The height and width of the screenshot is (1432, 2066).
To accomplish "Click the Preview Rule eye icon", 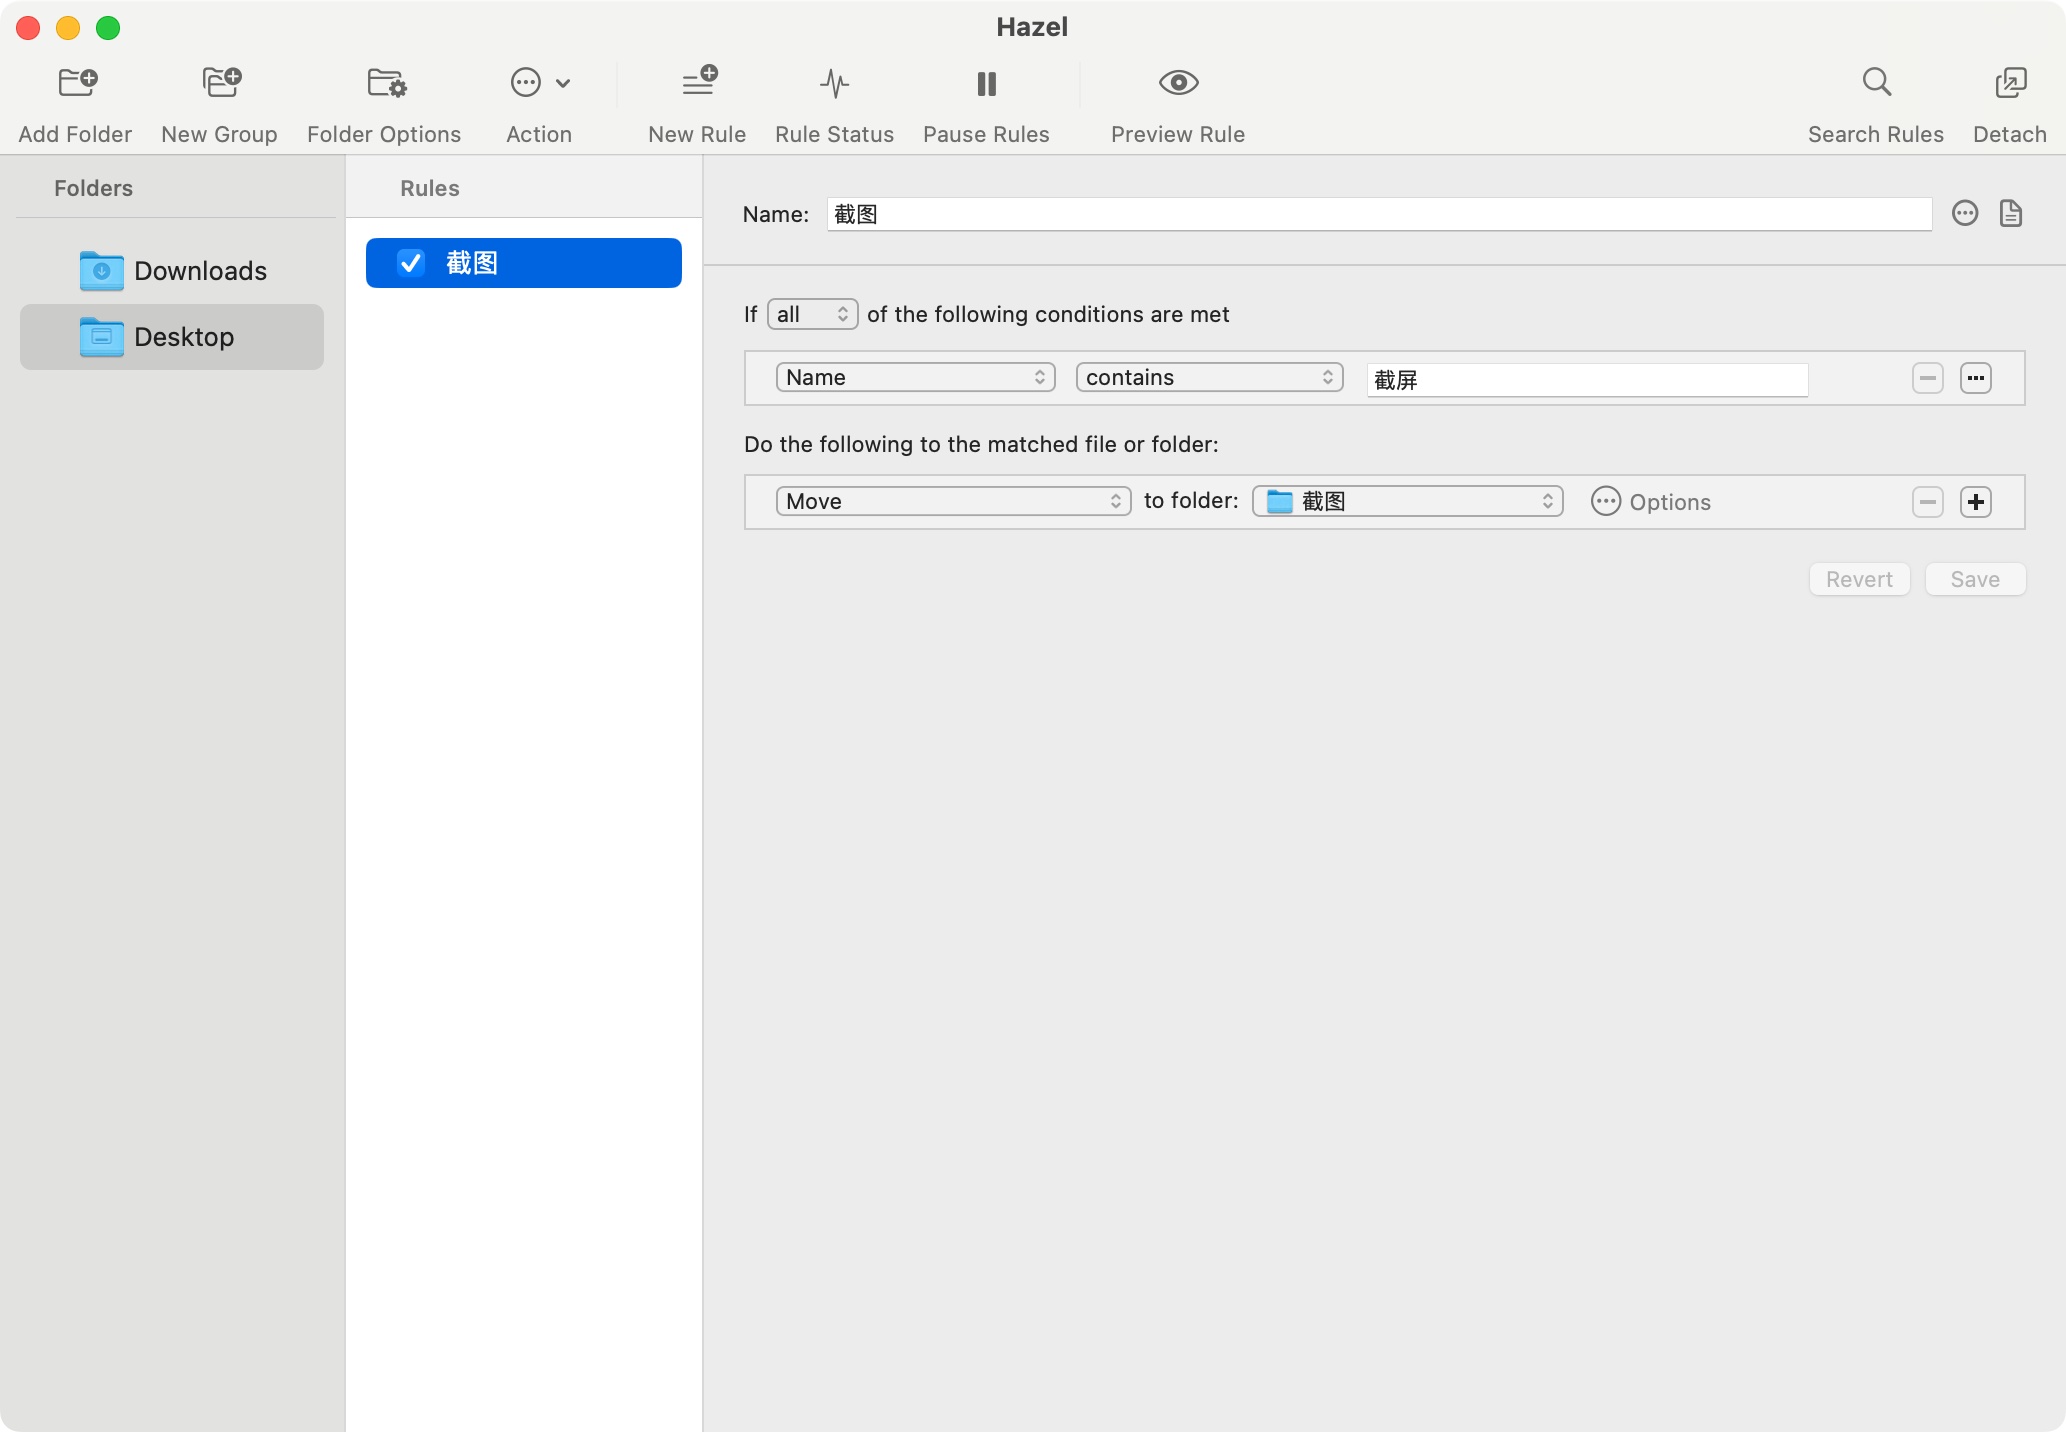I will (1178, 83).
